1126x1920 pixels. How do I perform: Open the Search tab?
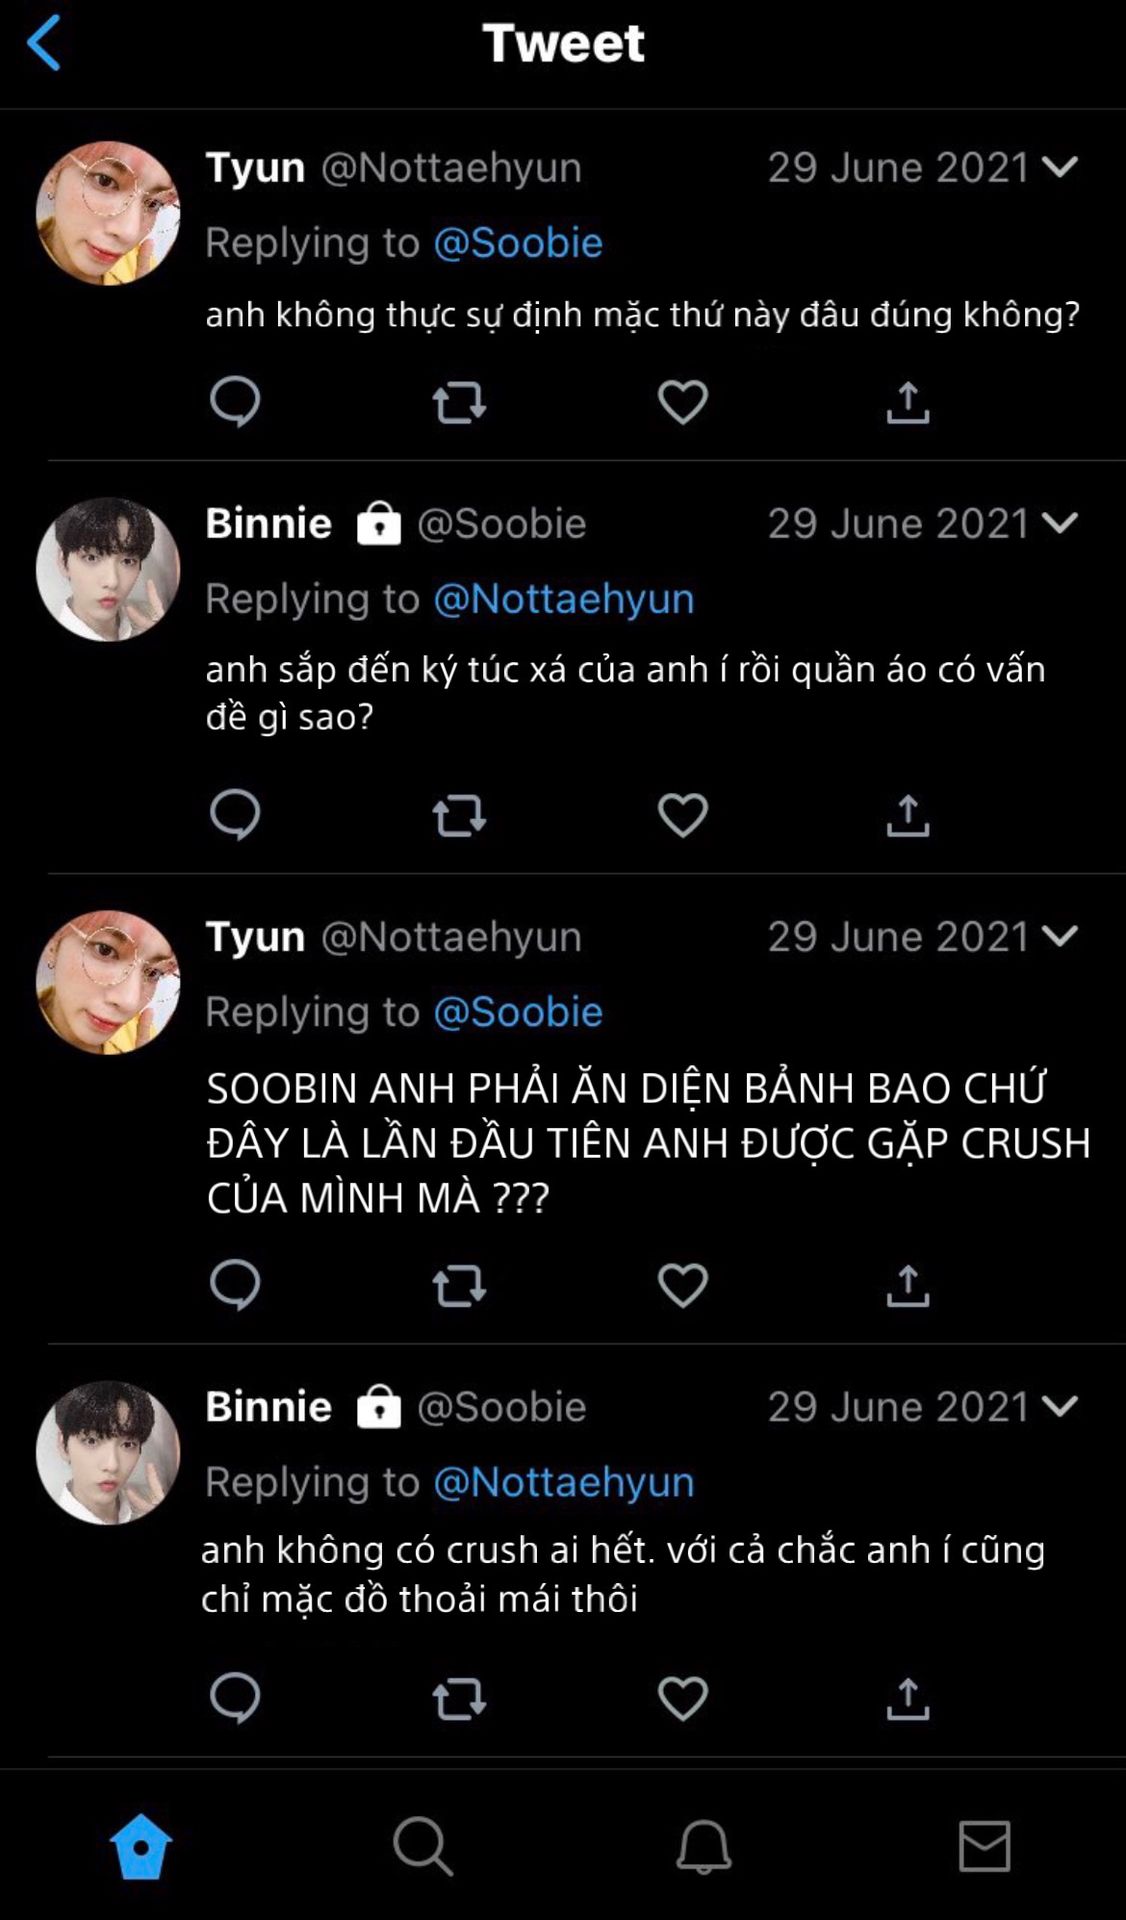click(x=422, y=1845)
